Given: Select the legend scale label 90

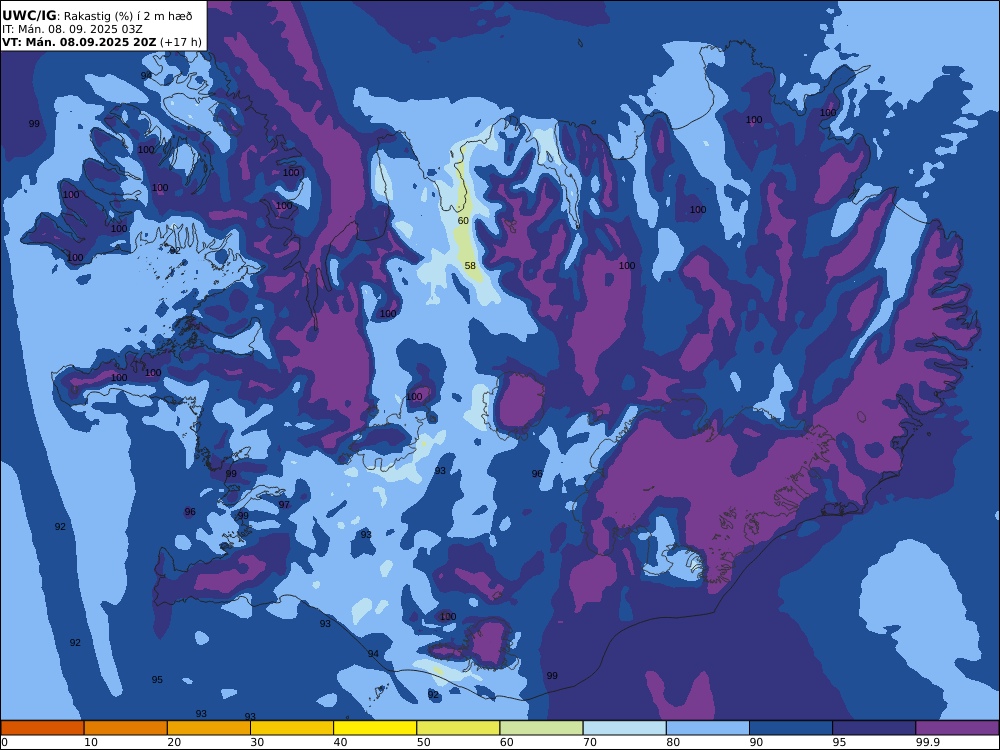Looking at the screenshot, I should [756, 742].
